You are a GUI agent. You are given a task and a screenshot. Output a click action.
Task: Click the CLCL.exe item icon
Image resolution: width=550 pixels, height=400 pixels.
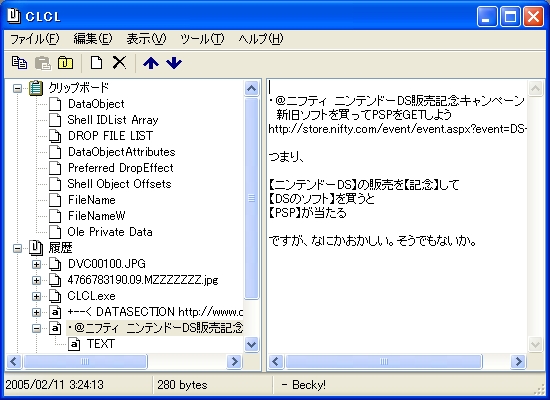(55, 296)
